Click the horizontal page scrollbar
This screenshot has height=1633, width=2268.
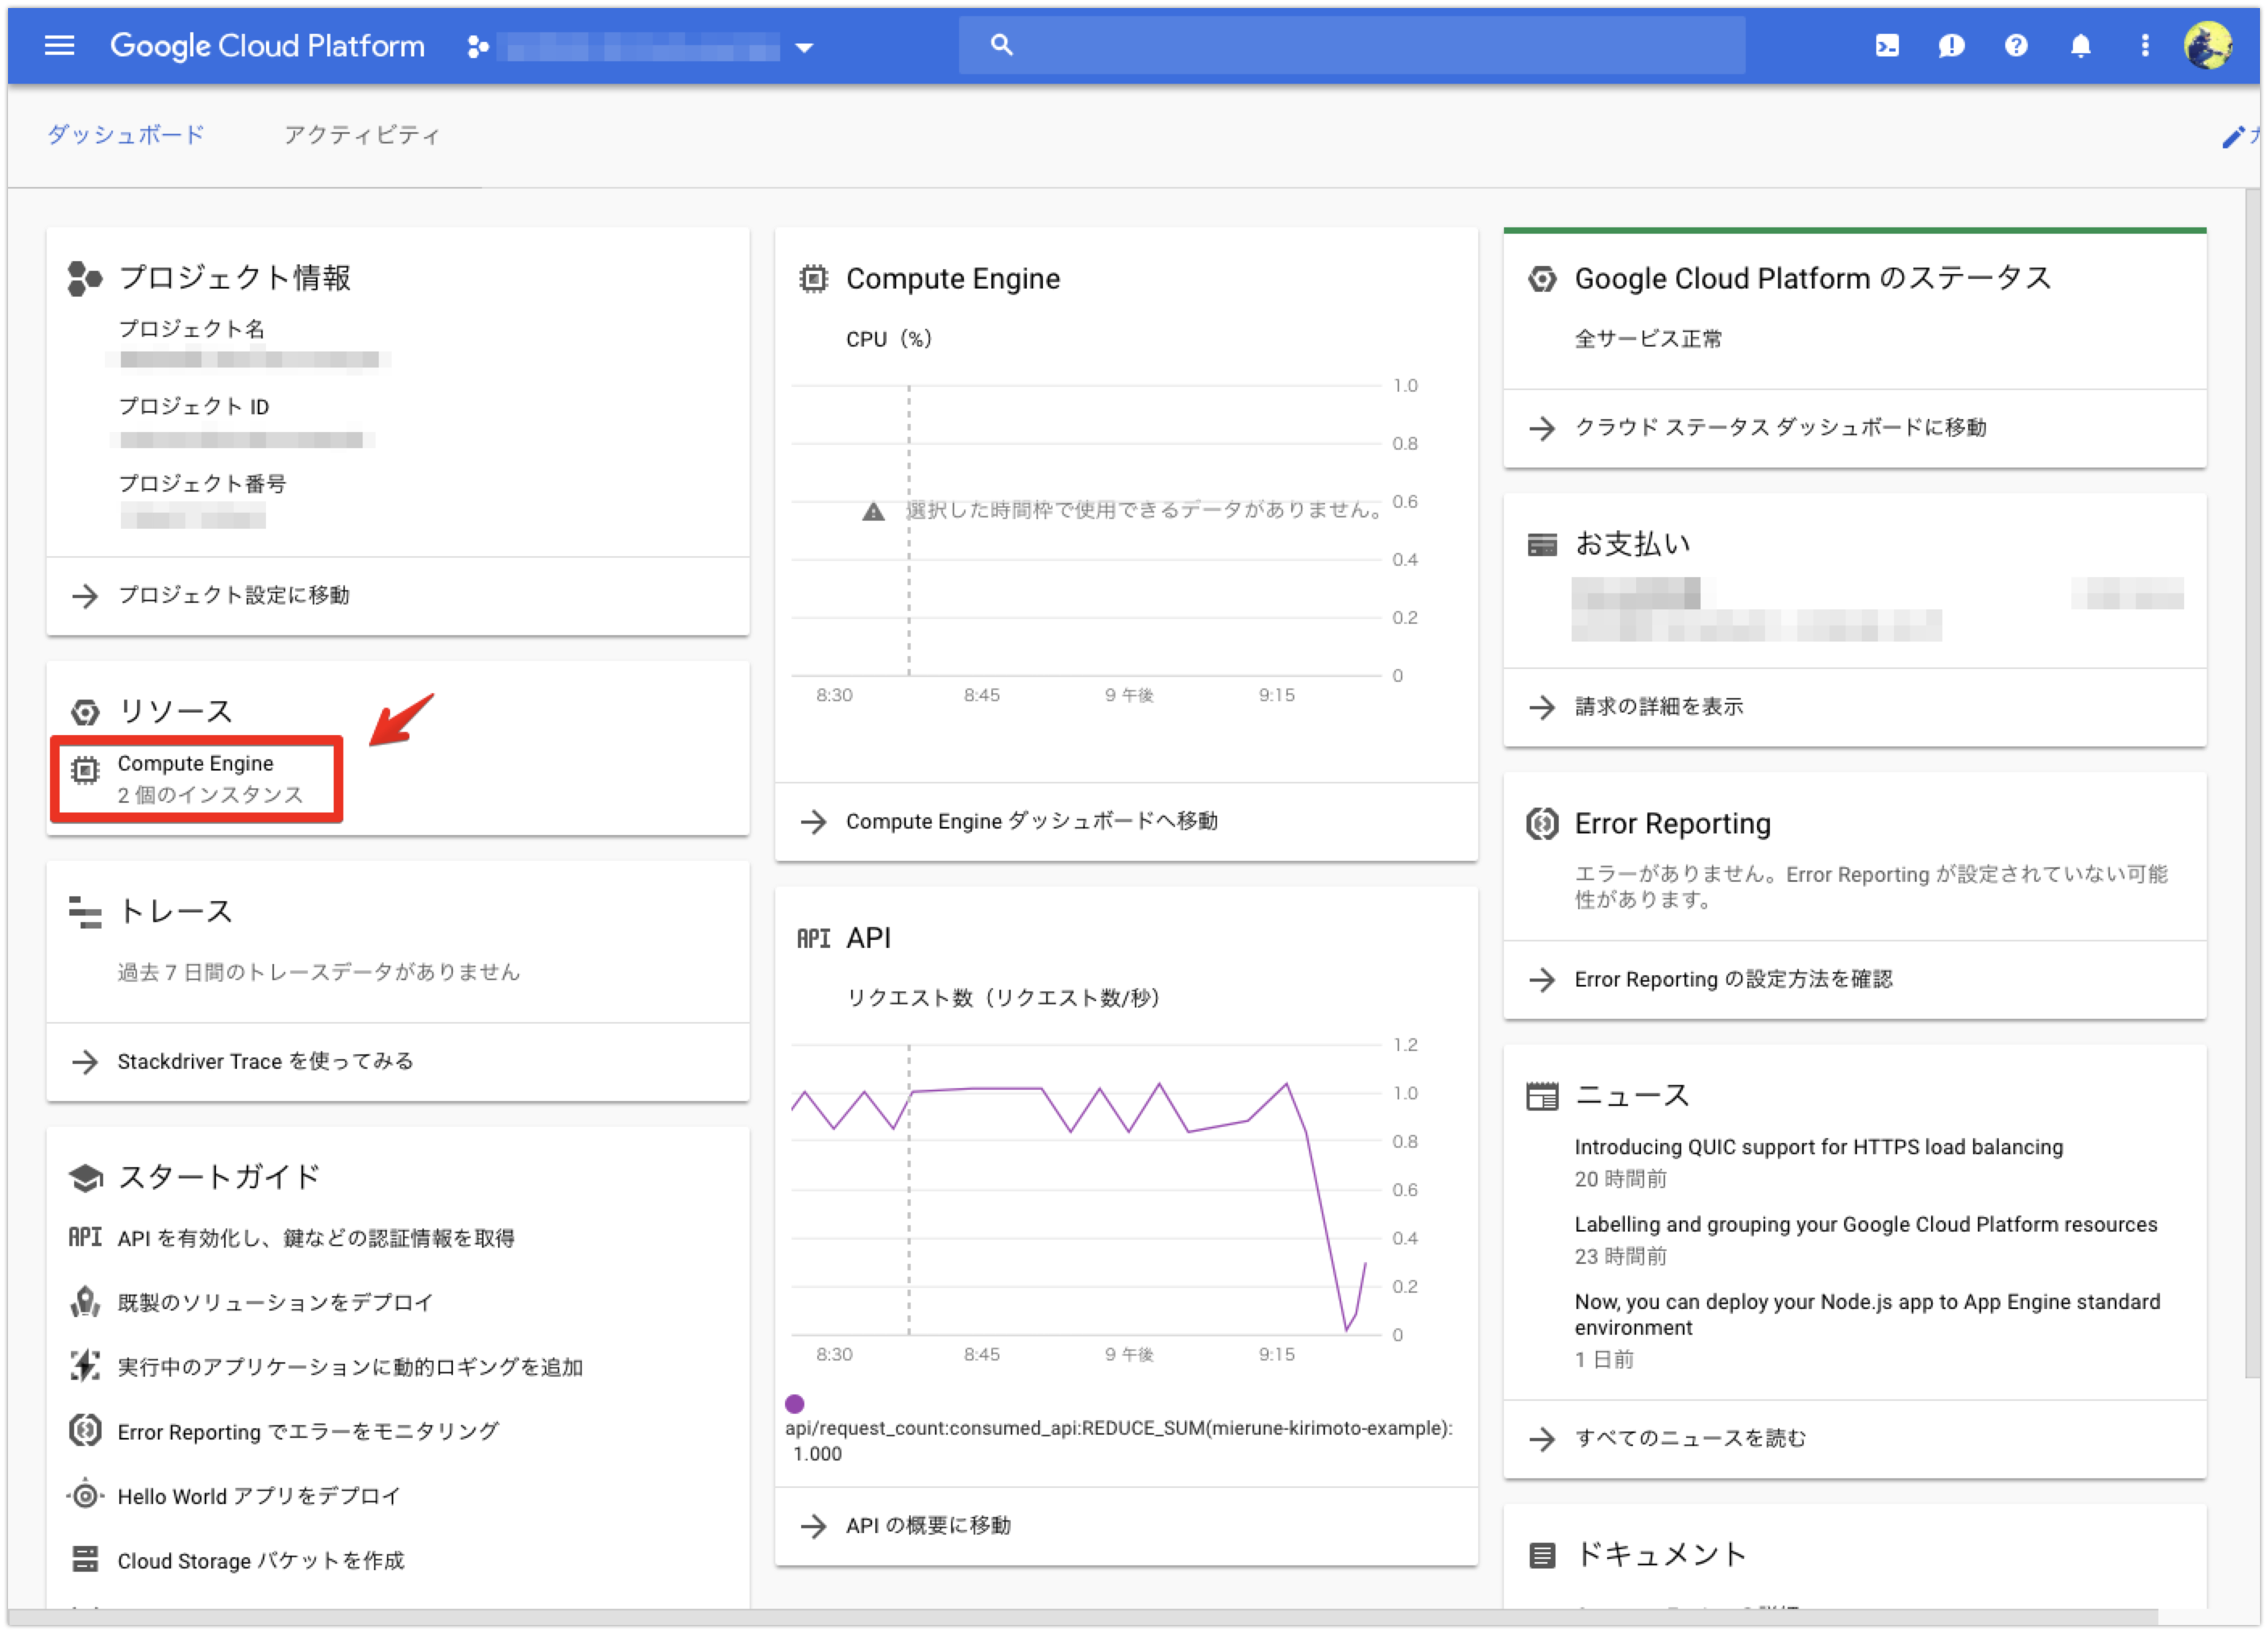click(x=1083, y=1616)
